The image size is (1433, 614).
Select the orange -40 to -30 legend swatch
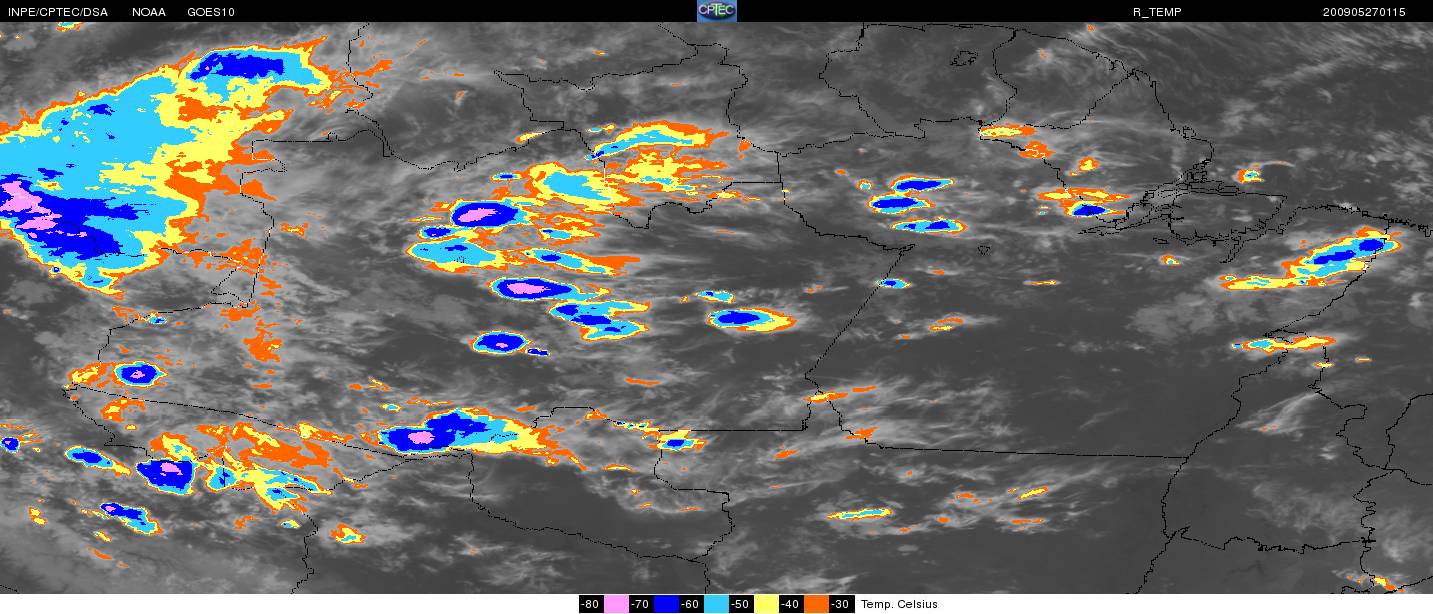click(816, 604)
